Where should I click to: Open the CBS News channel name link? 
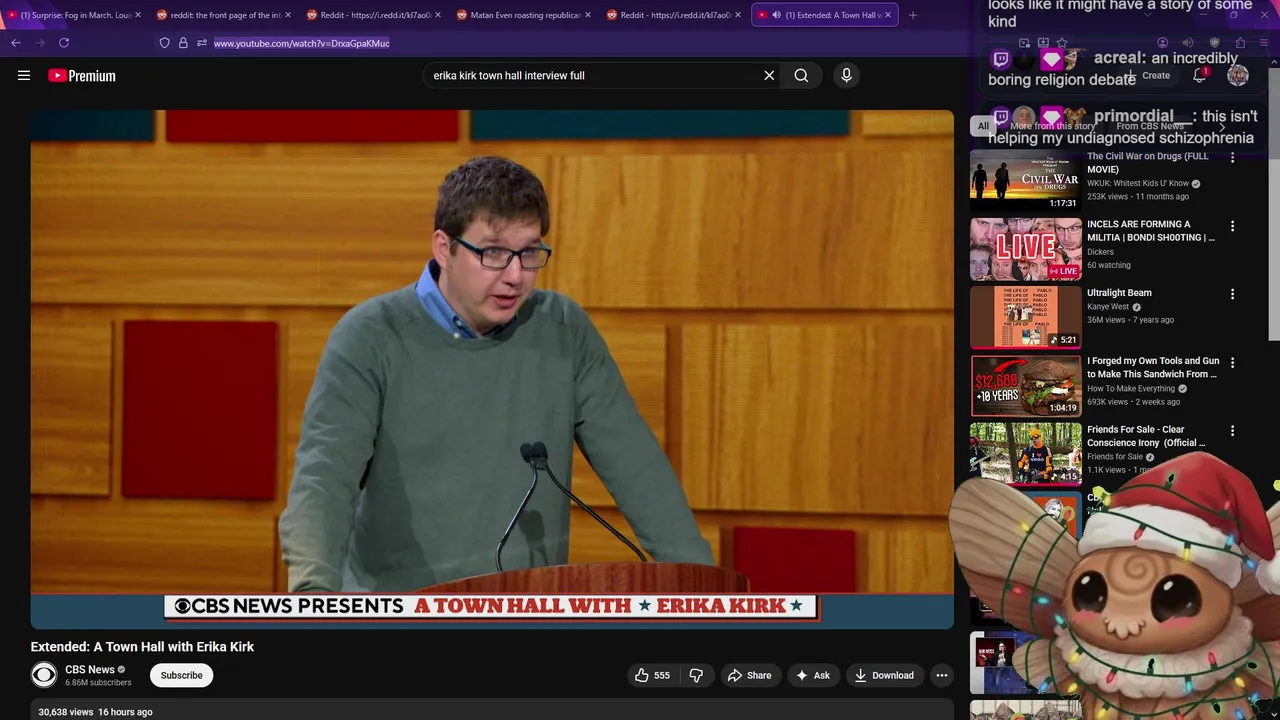pos(90,669)
